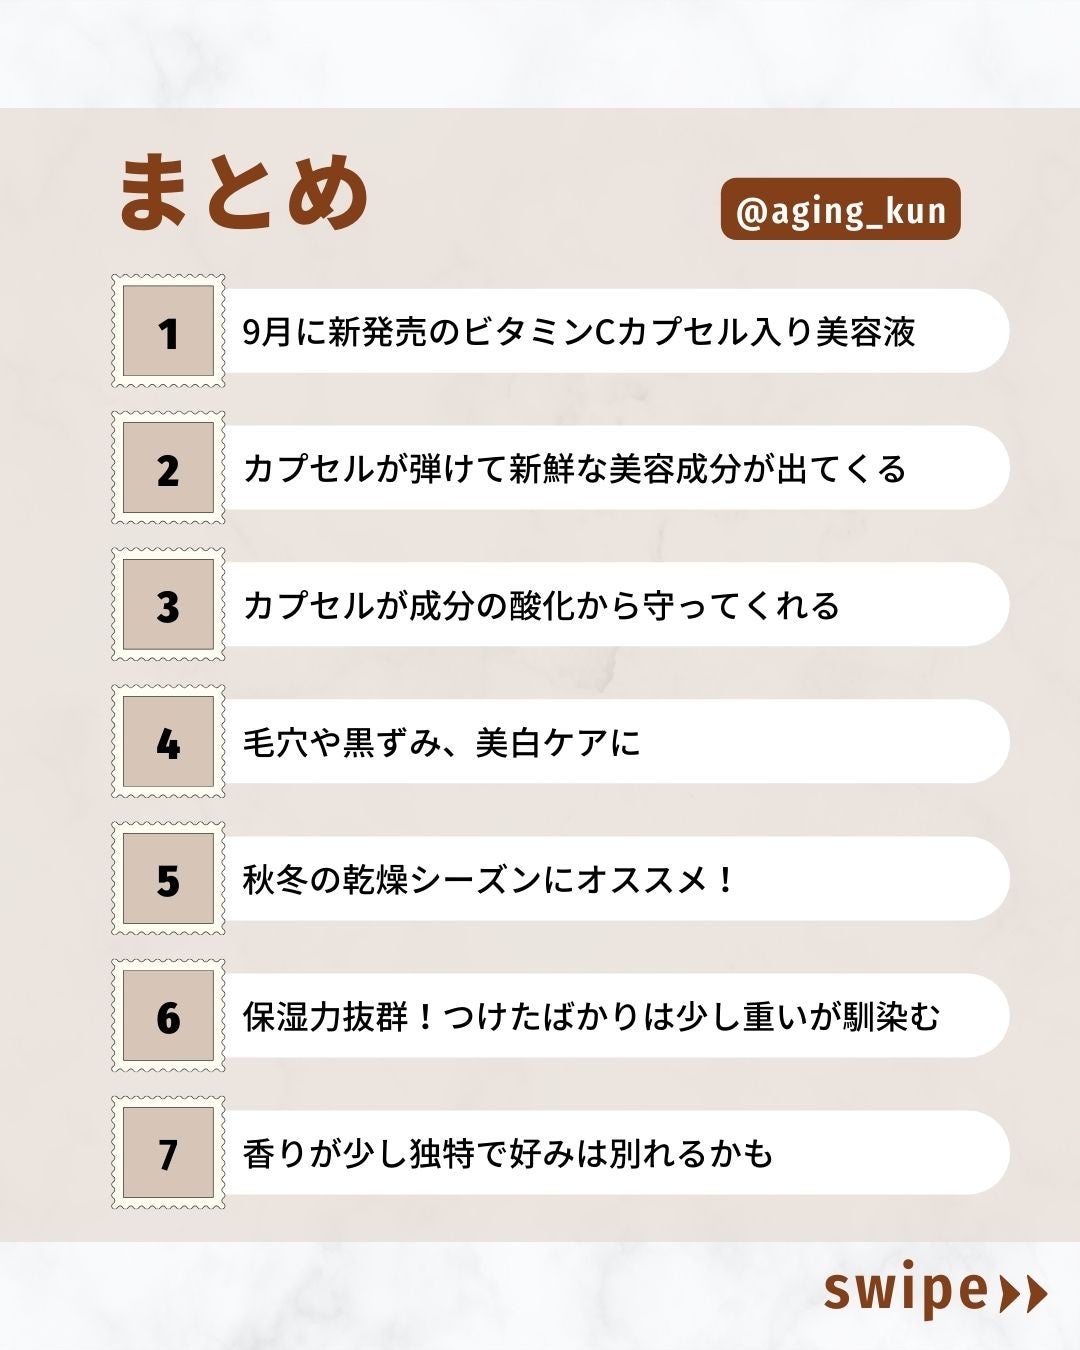Select the number 6 stamp badge

[168, 1017]
